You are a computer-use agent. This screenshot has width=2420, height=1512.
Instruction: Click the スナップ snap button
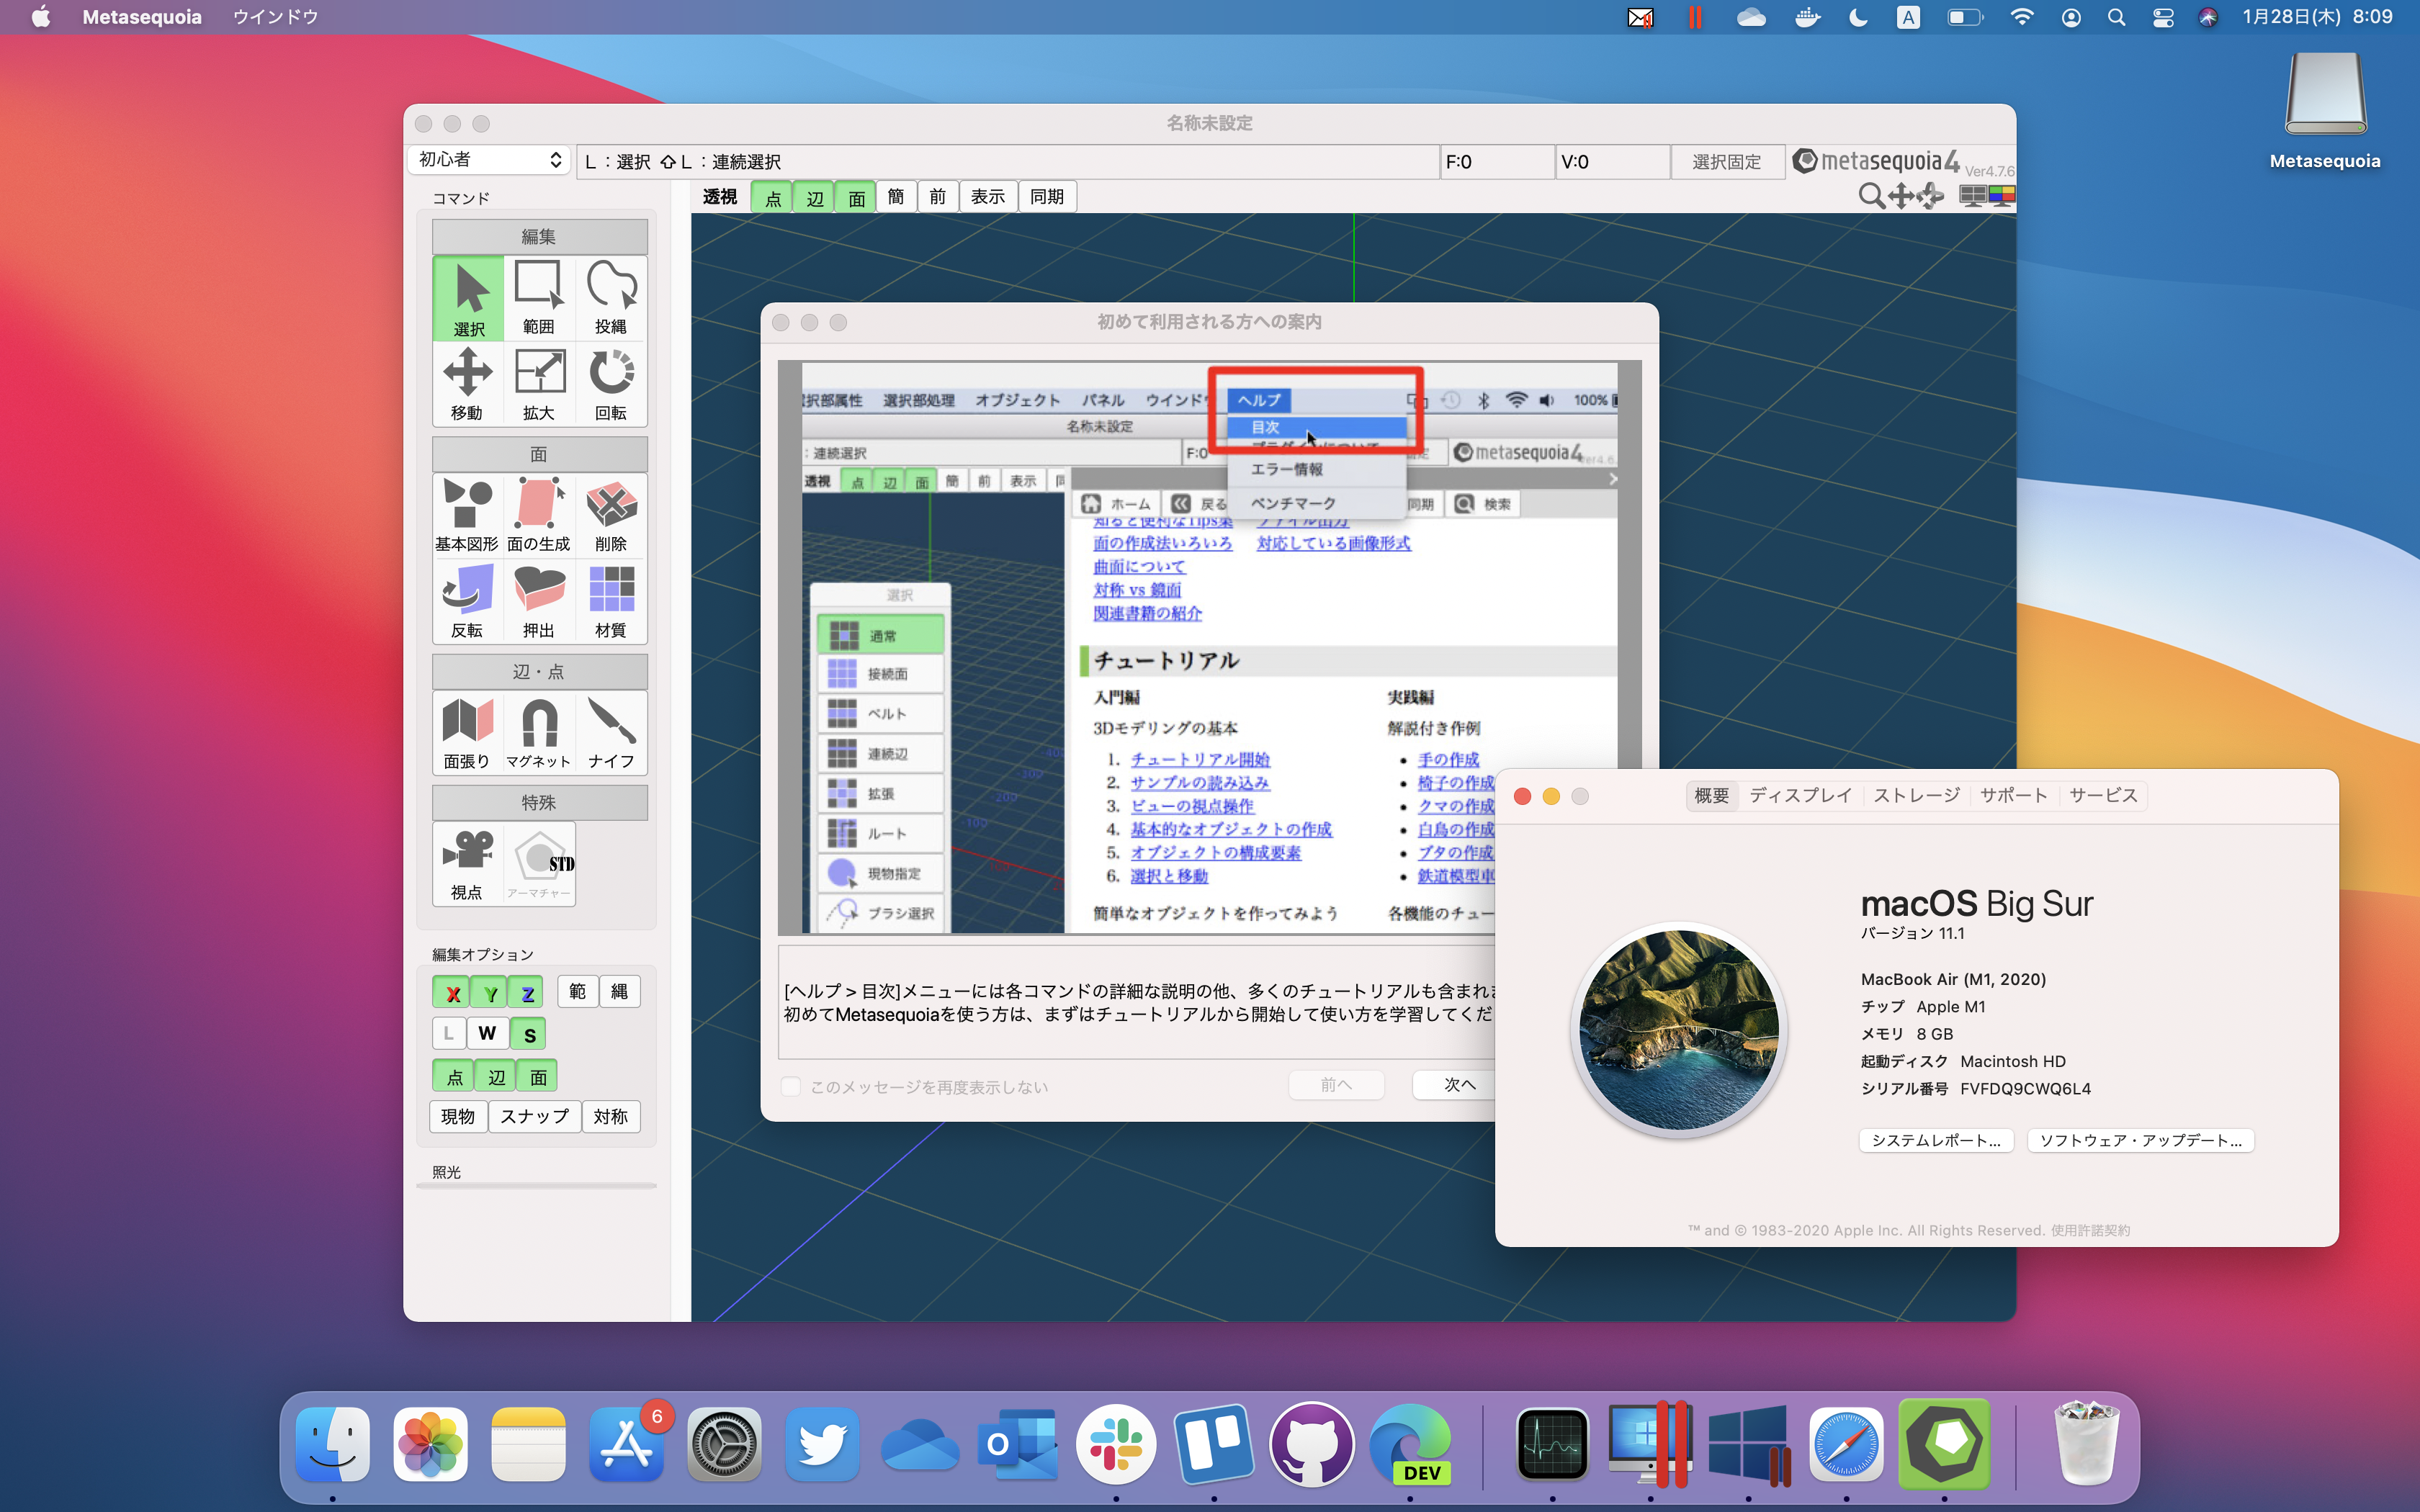click(535, 1117)
